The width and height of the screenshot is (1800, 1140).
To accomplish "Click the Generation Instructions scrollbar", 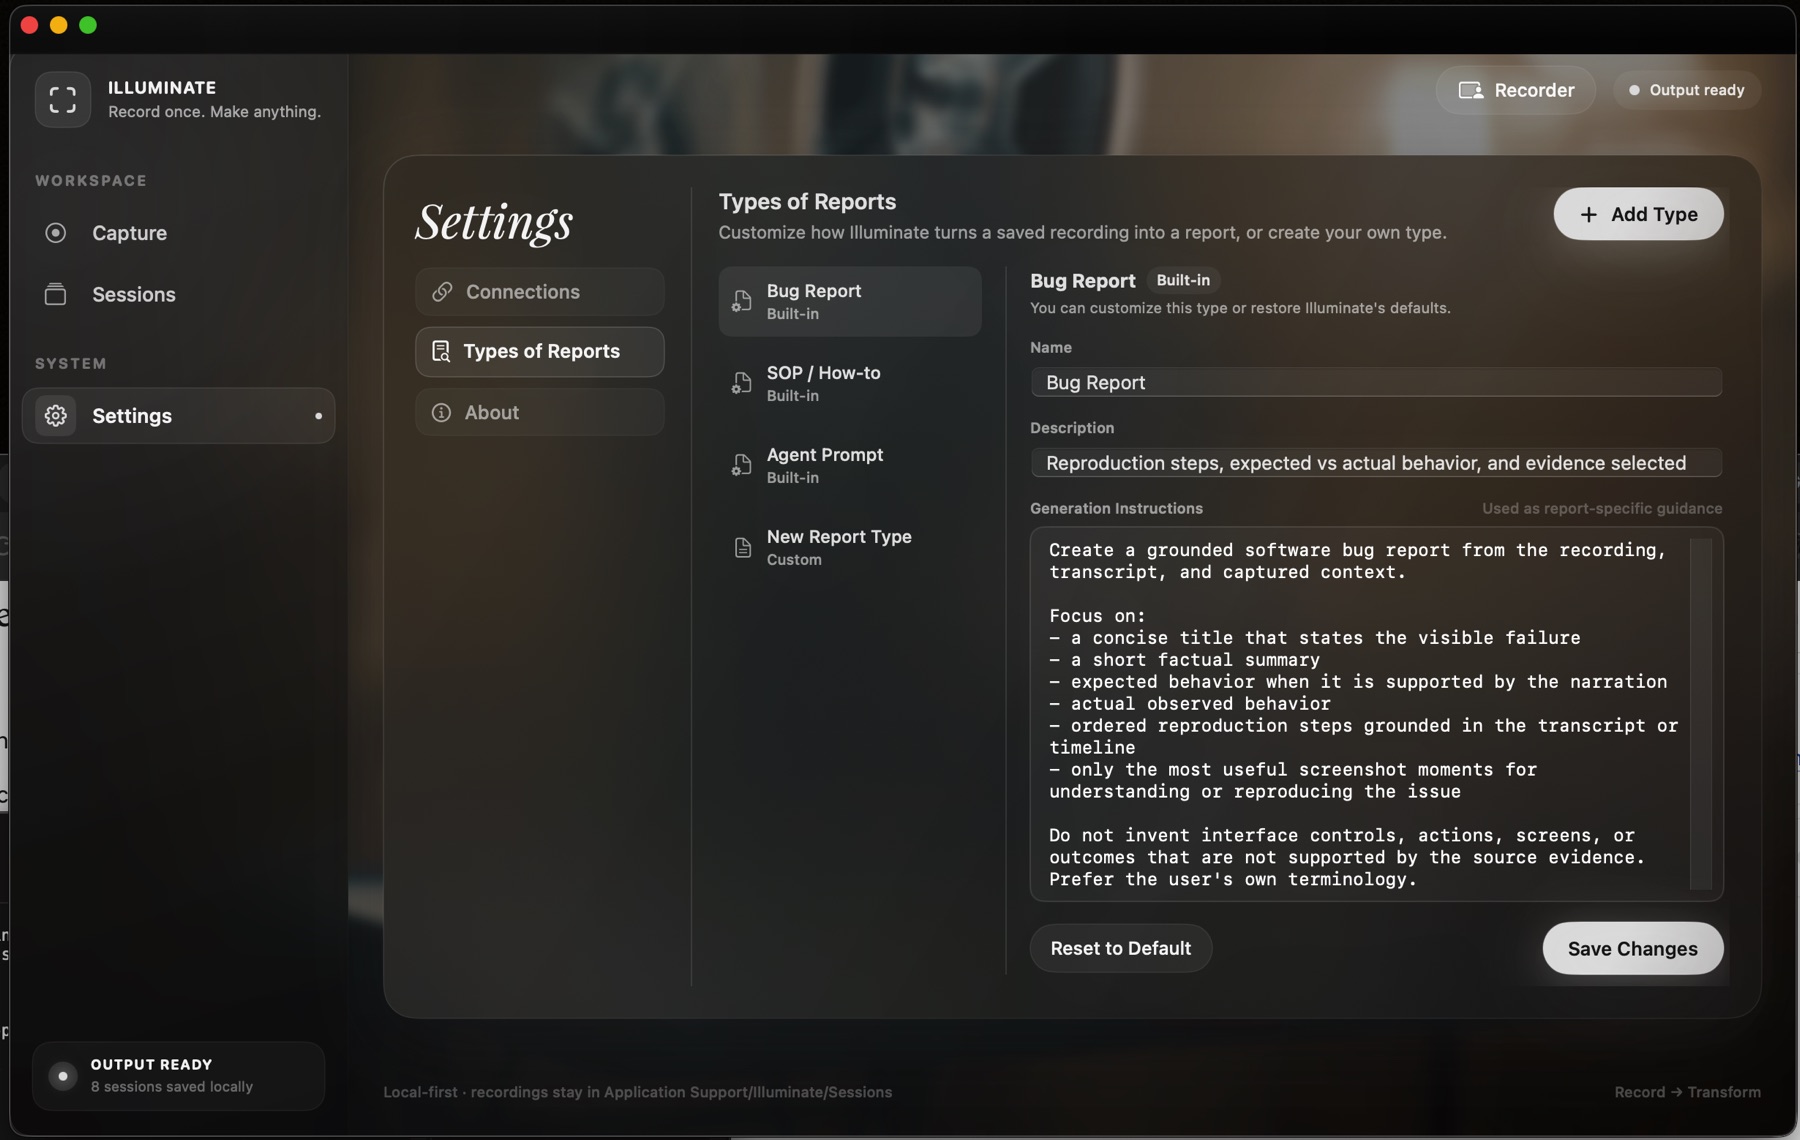I will [1700, 714].
